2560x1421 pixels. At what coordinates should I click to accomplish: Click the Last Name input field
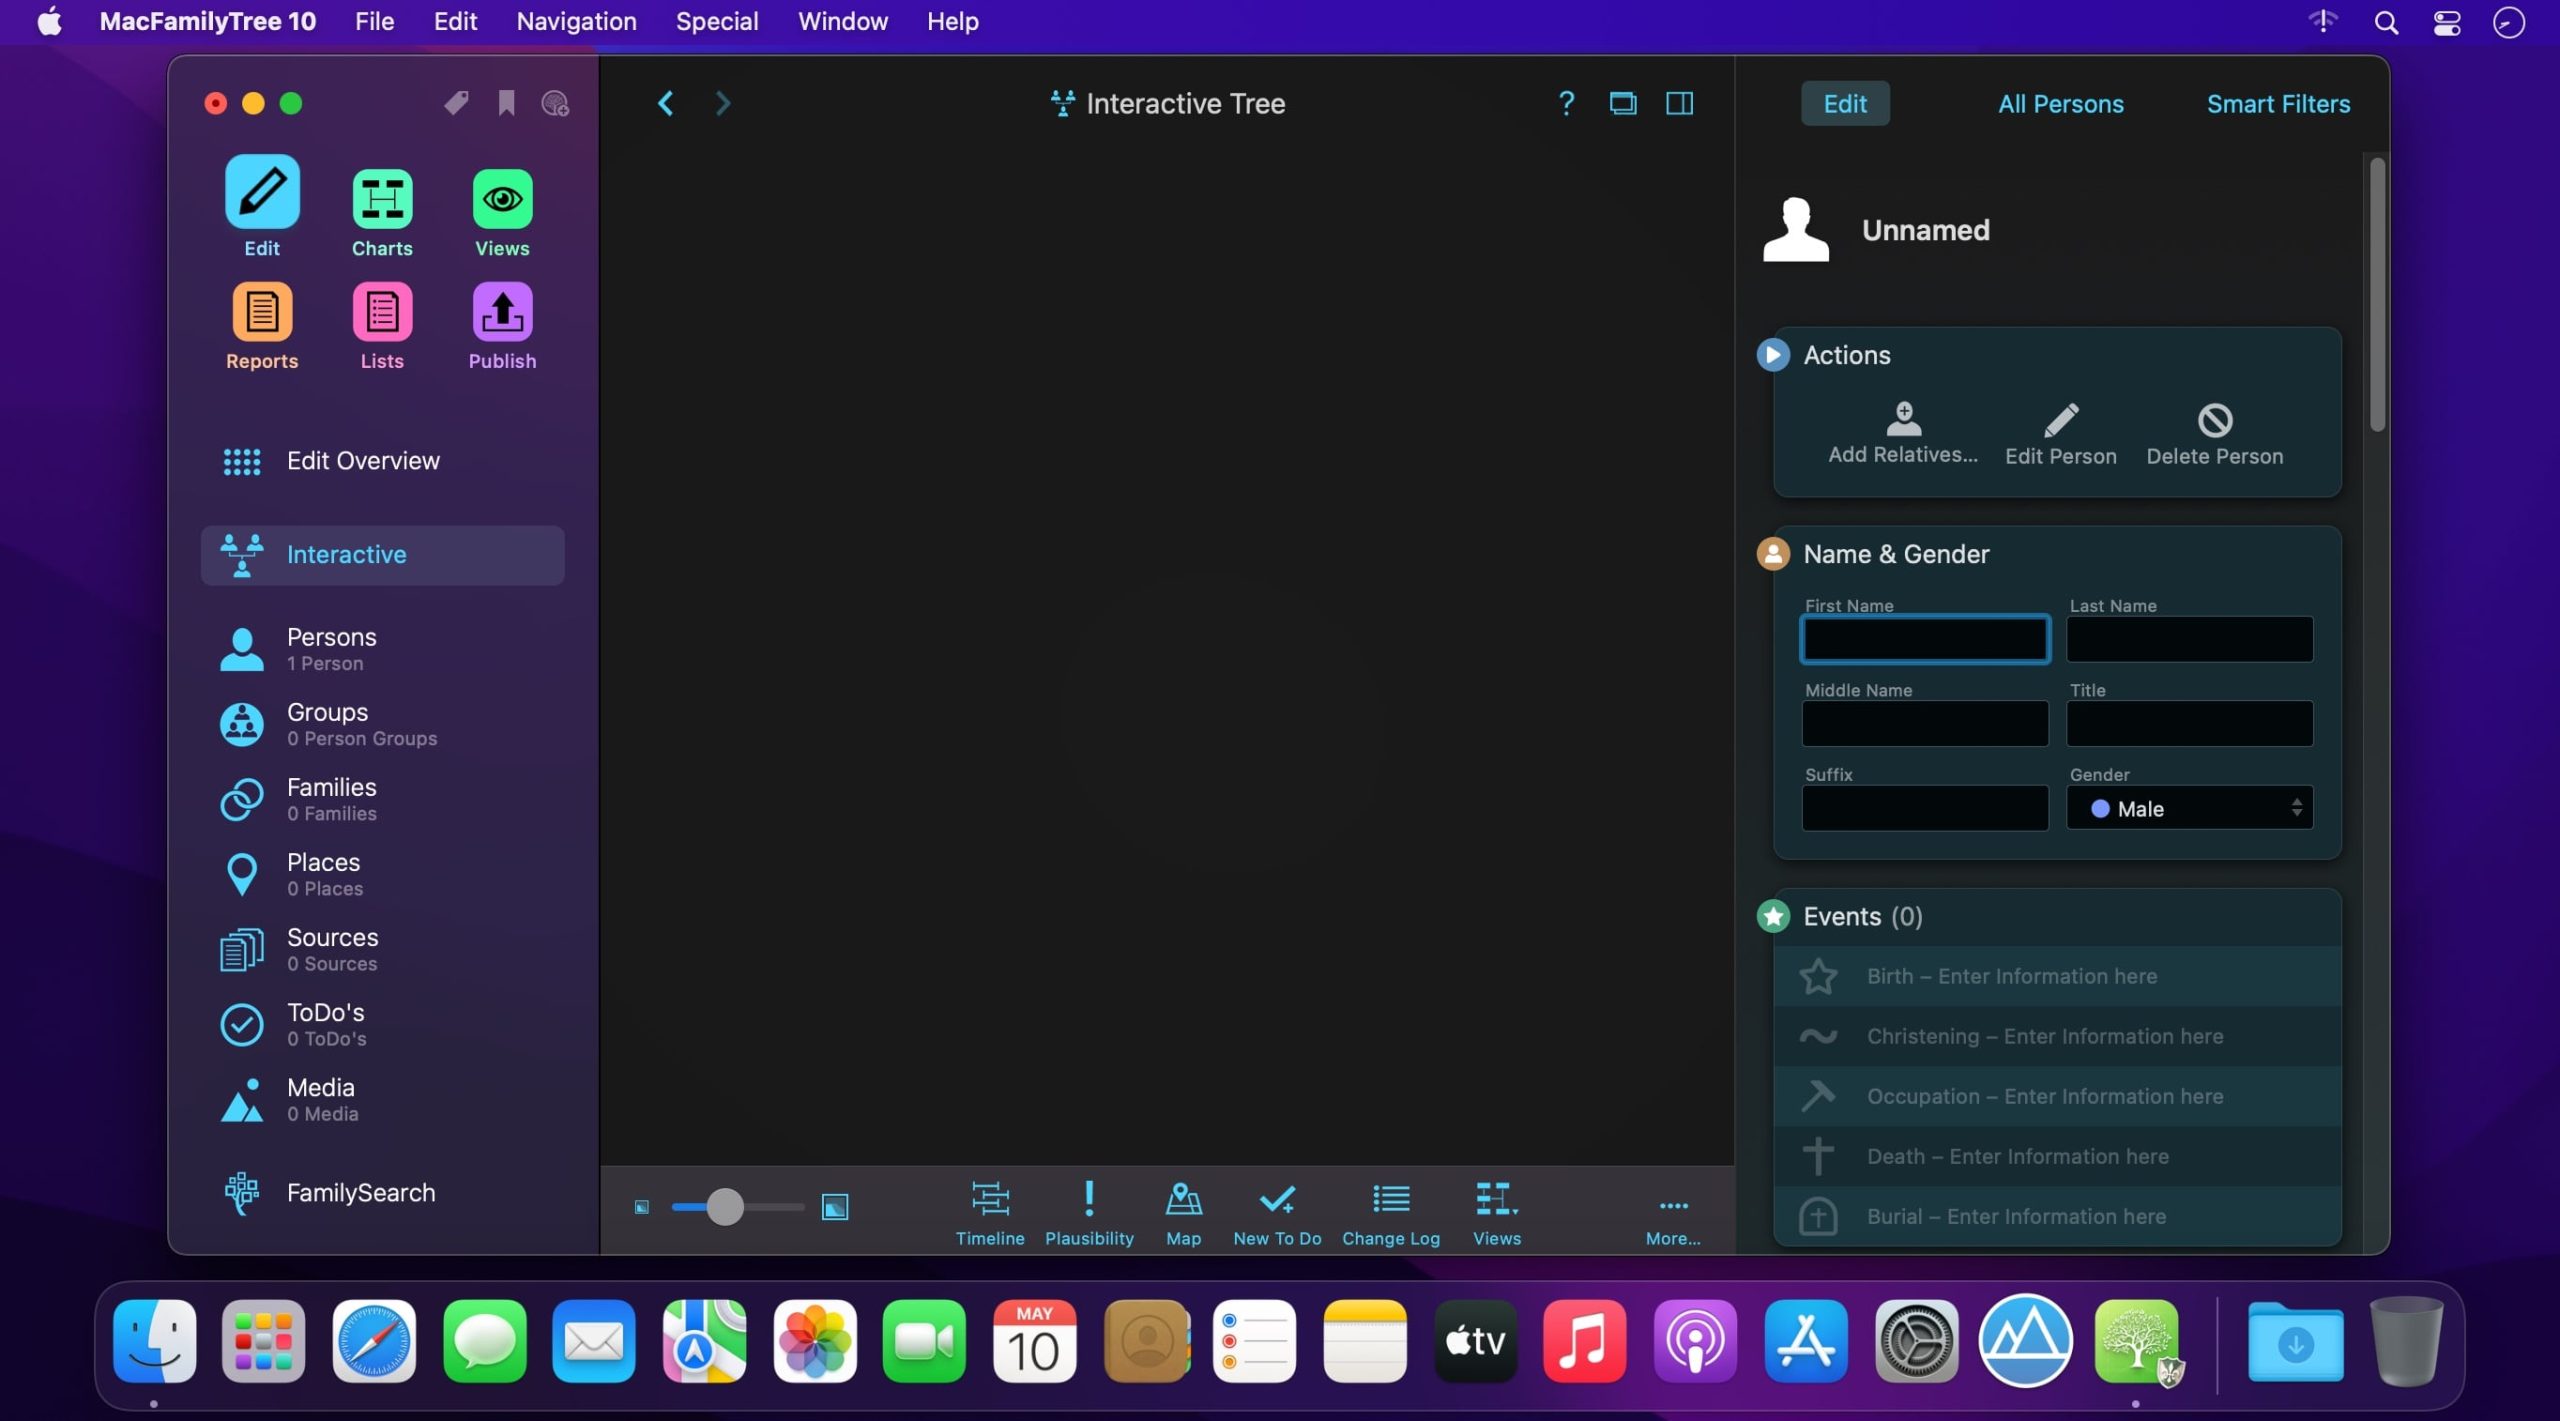click(x=2189, y=639)
